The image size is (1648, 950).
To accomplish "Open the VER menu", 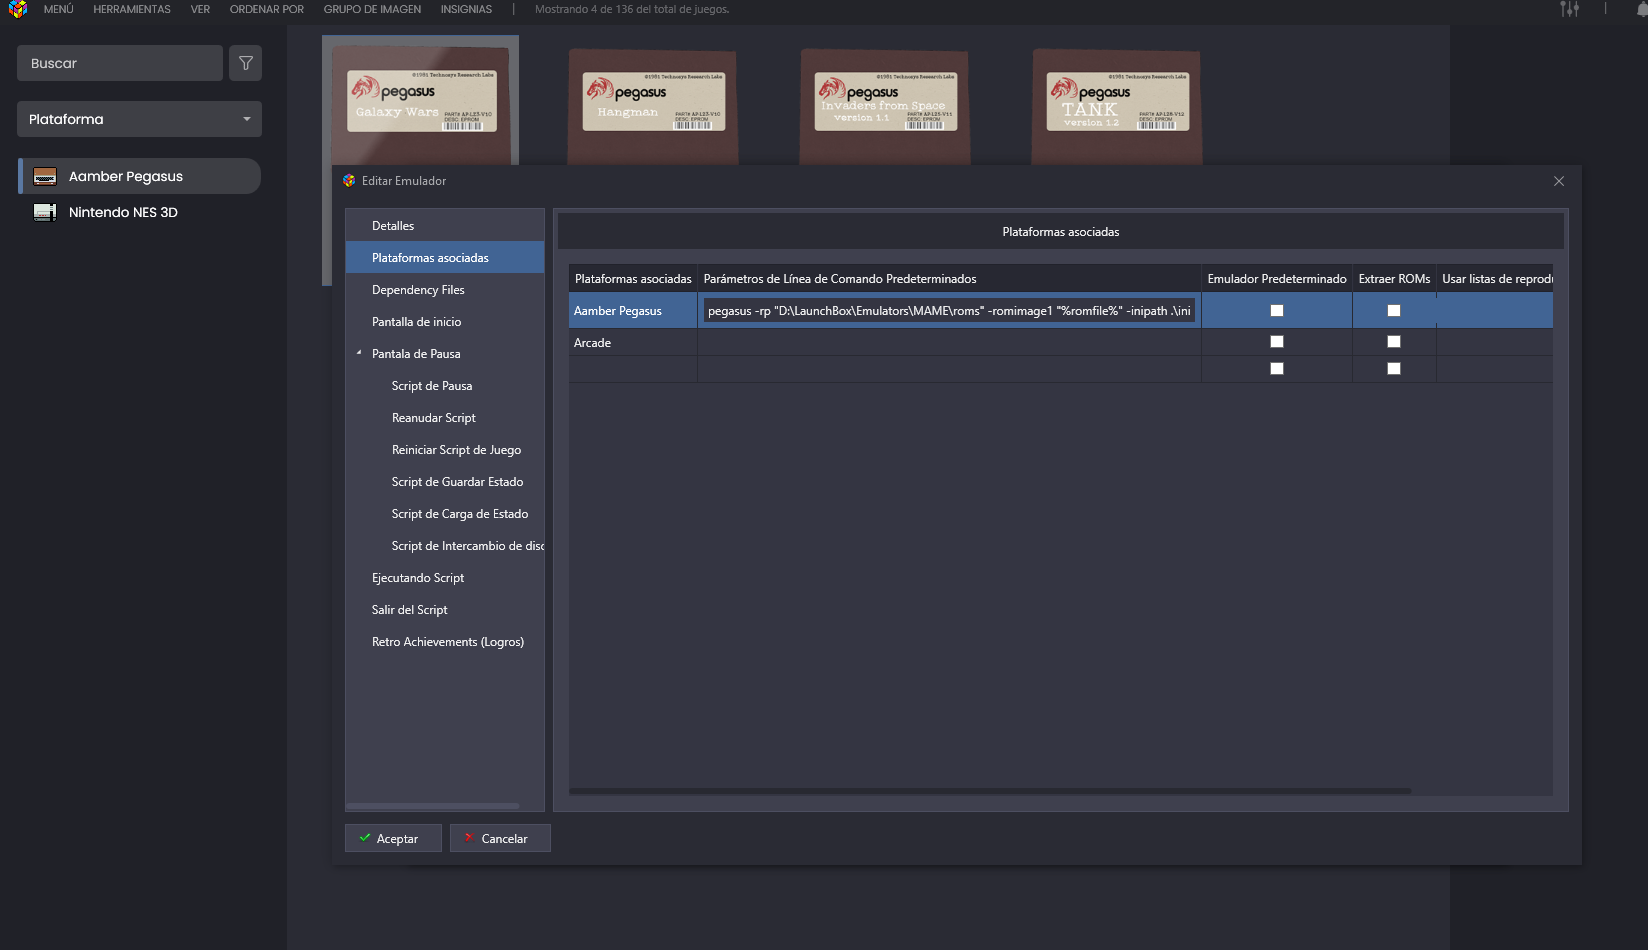I will click(x=200, y=9).
